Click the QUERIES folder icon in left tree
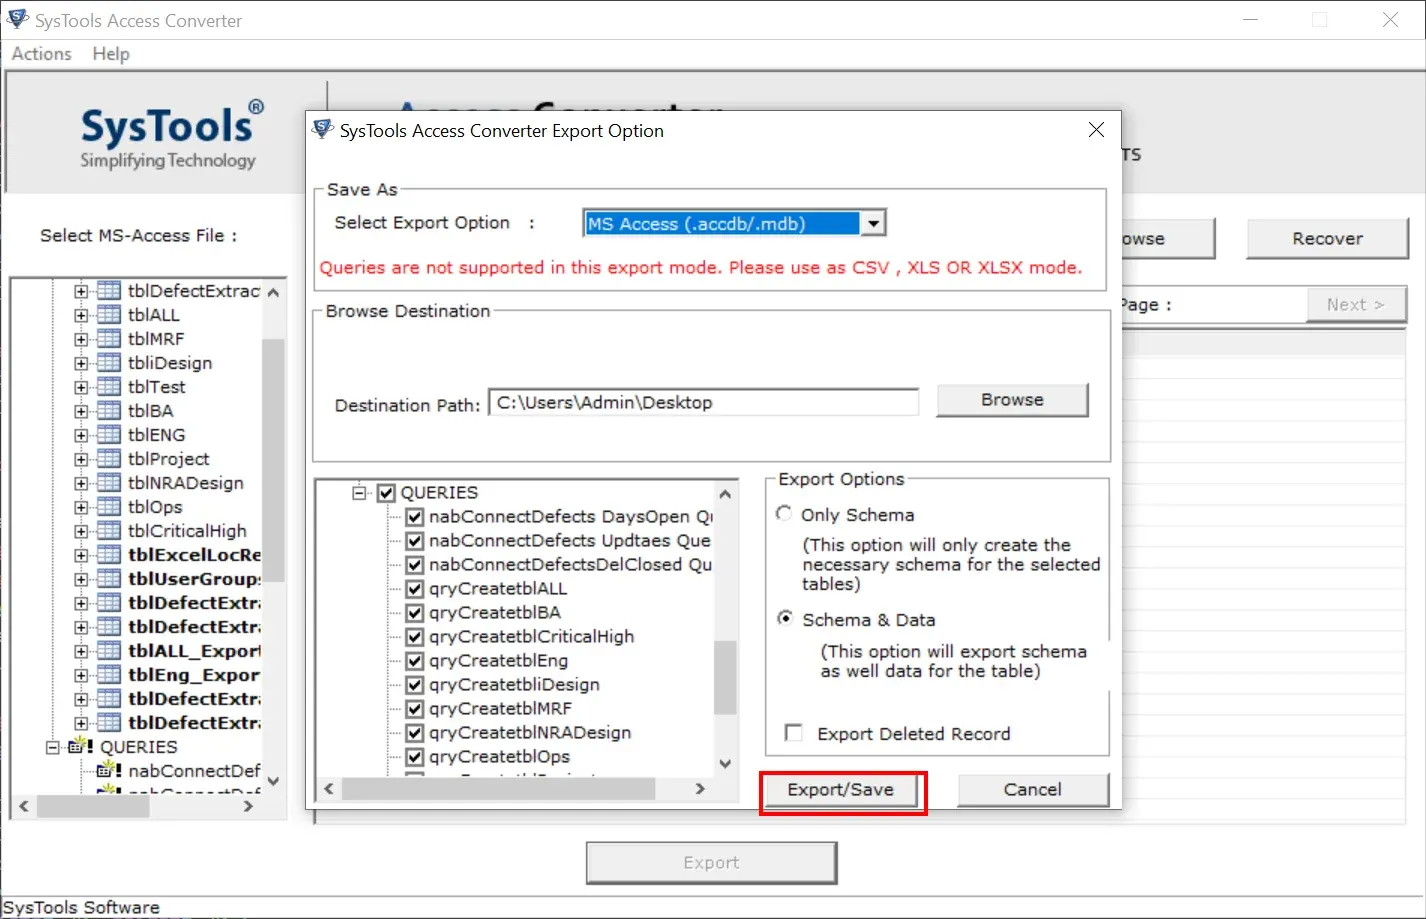Image resolution: width=1426 pixels, height=919 pixels. click(x=80, y=746)
